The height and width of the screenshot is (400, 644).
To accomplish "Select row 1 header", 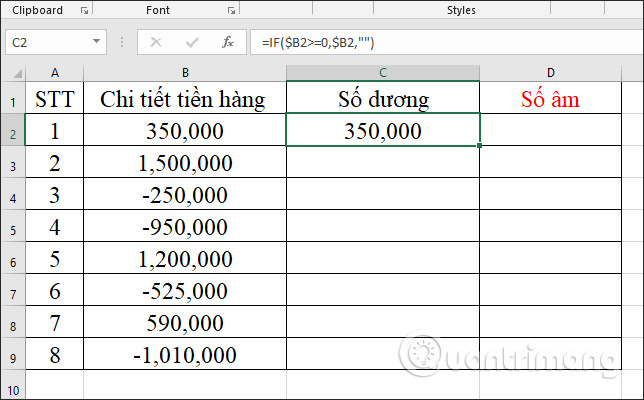I will click(x=13, y=98).
